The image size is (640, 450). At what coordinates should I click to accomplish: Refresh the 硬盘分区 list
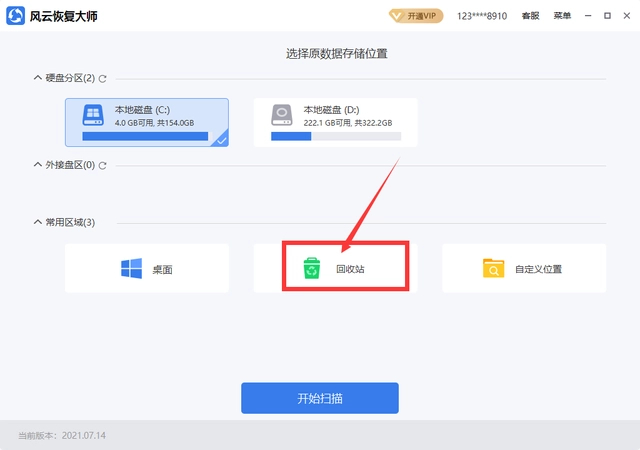102,78
